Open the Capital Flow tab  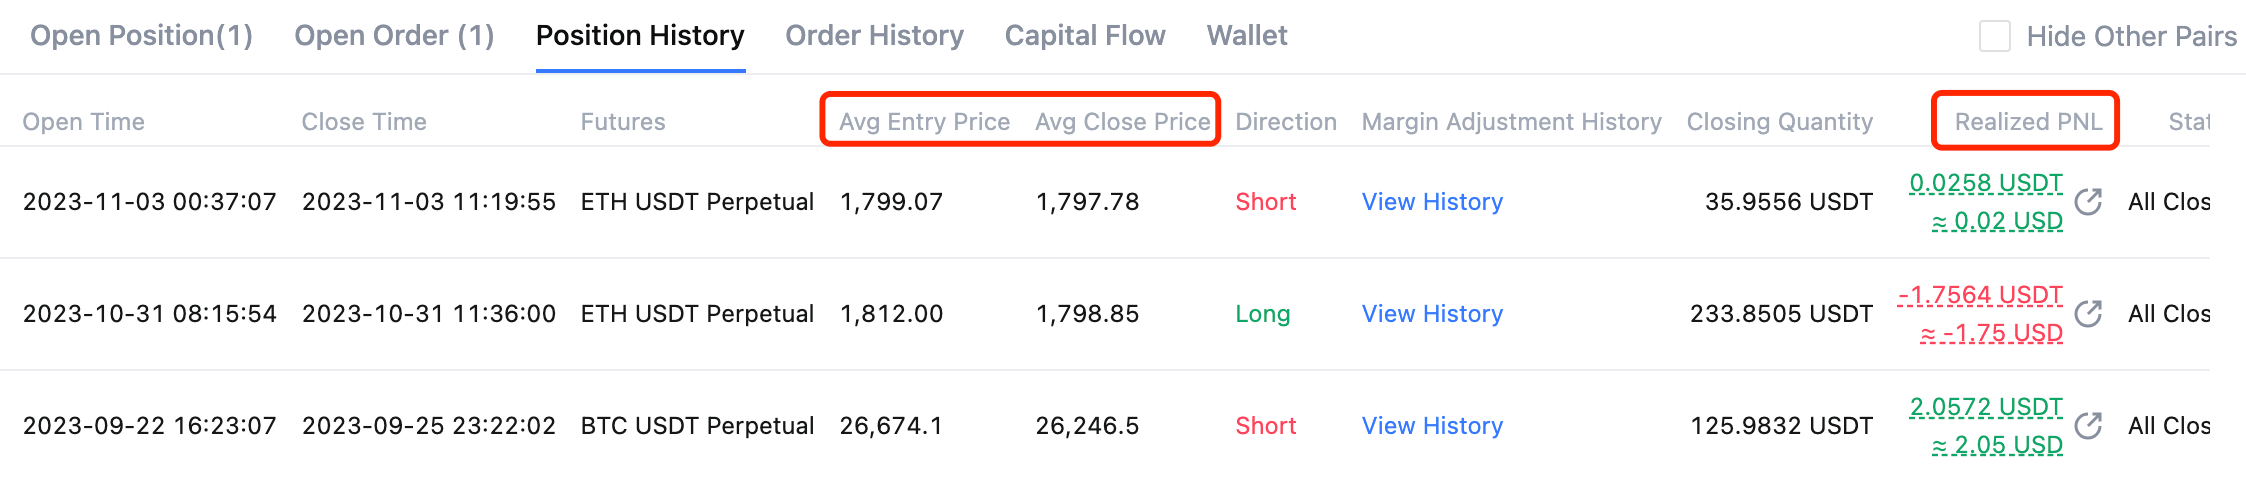pos(1085,36)
